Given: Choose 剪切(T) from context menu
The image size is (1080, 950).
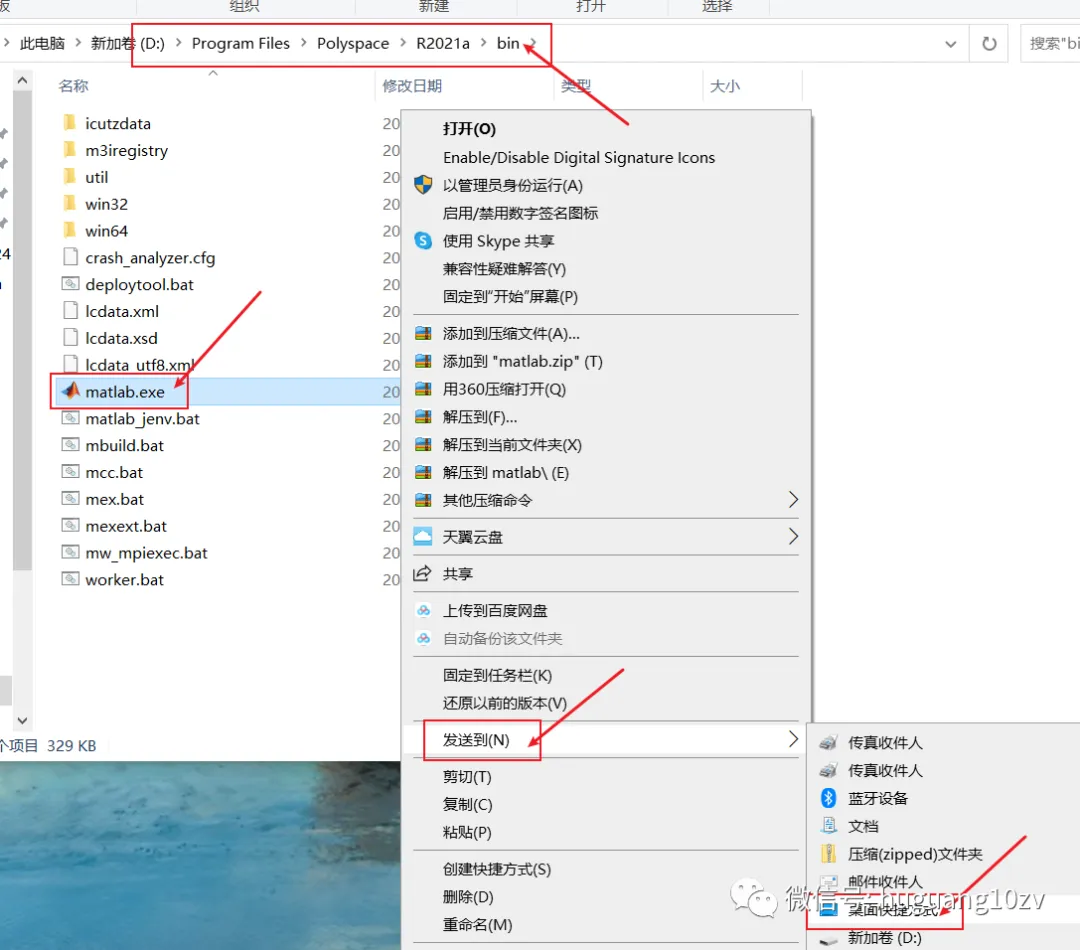Looking at the screenshot, I should tap(467, 776).
